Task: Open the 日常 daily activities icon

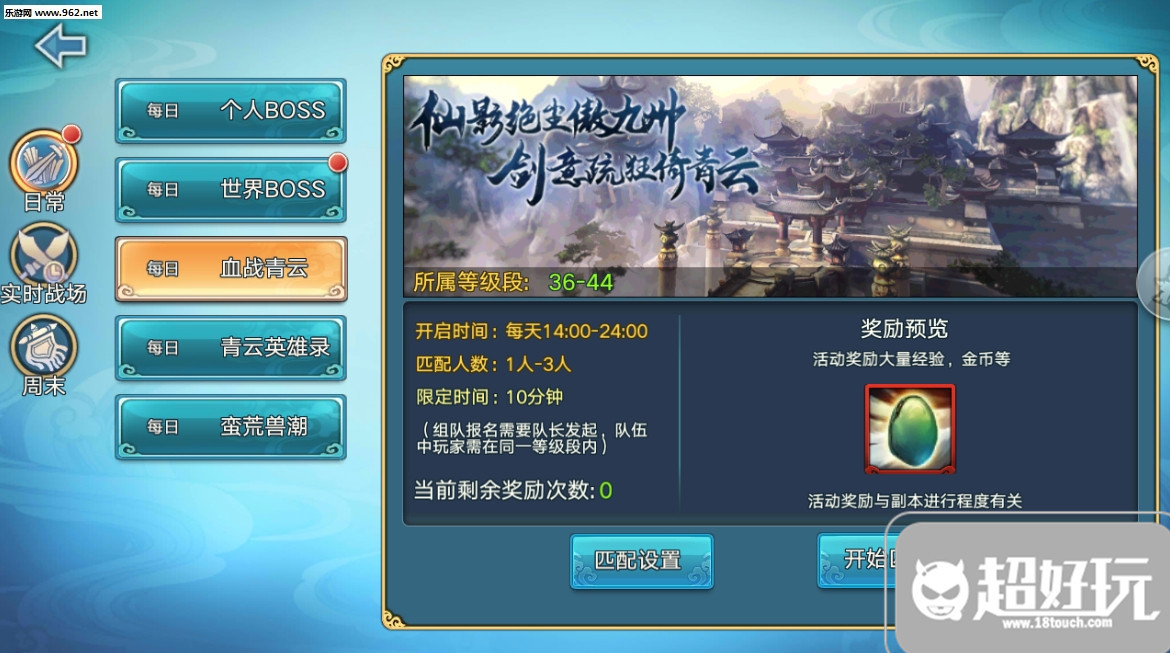Action: (x=43, y=170)
